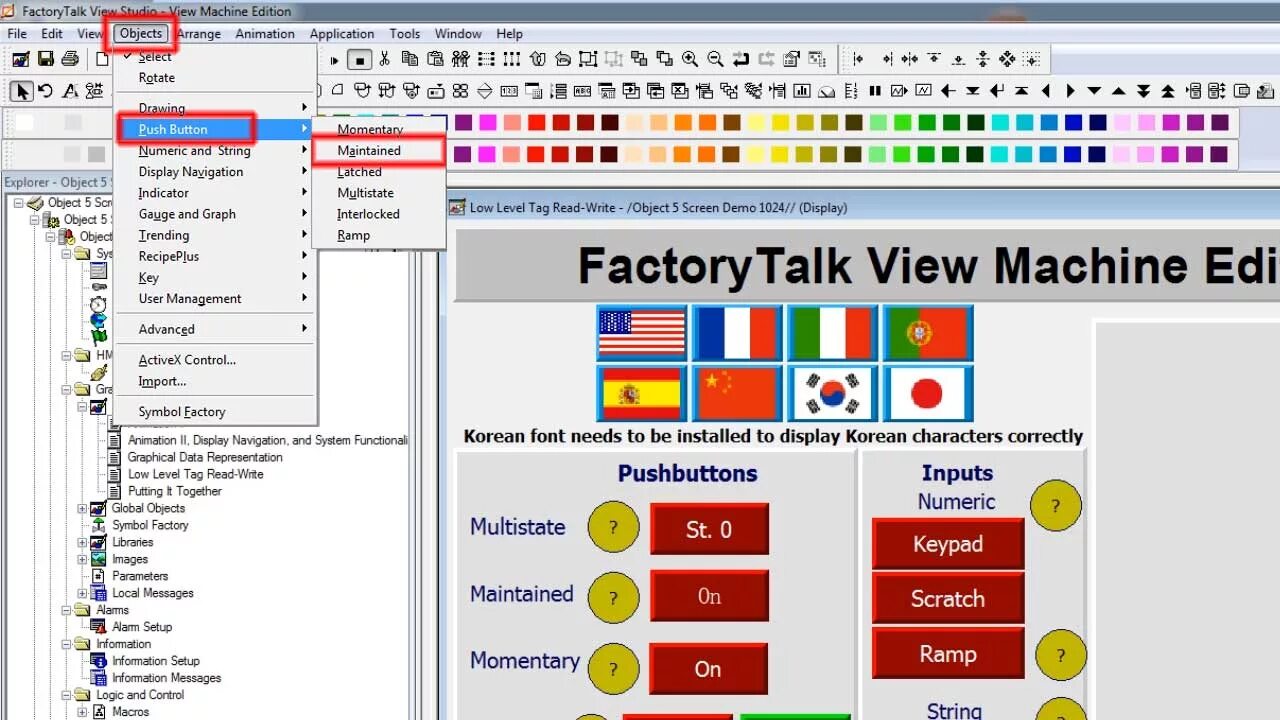Screen dimensions: 1280x720
Task: Click the Zoom In magnifier icon
Action: 690,59
